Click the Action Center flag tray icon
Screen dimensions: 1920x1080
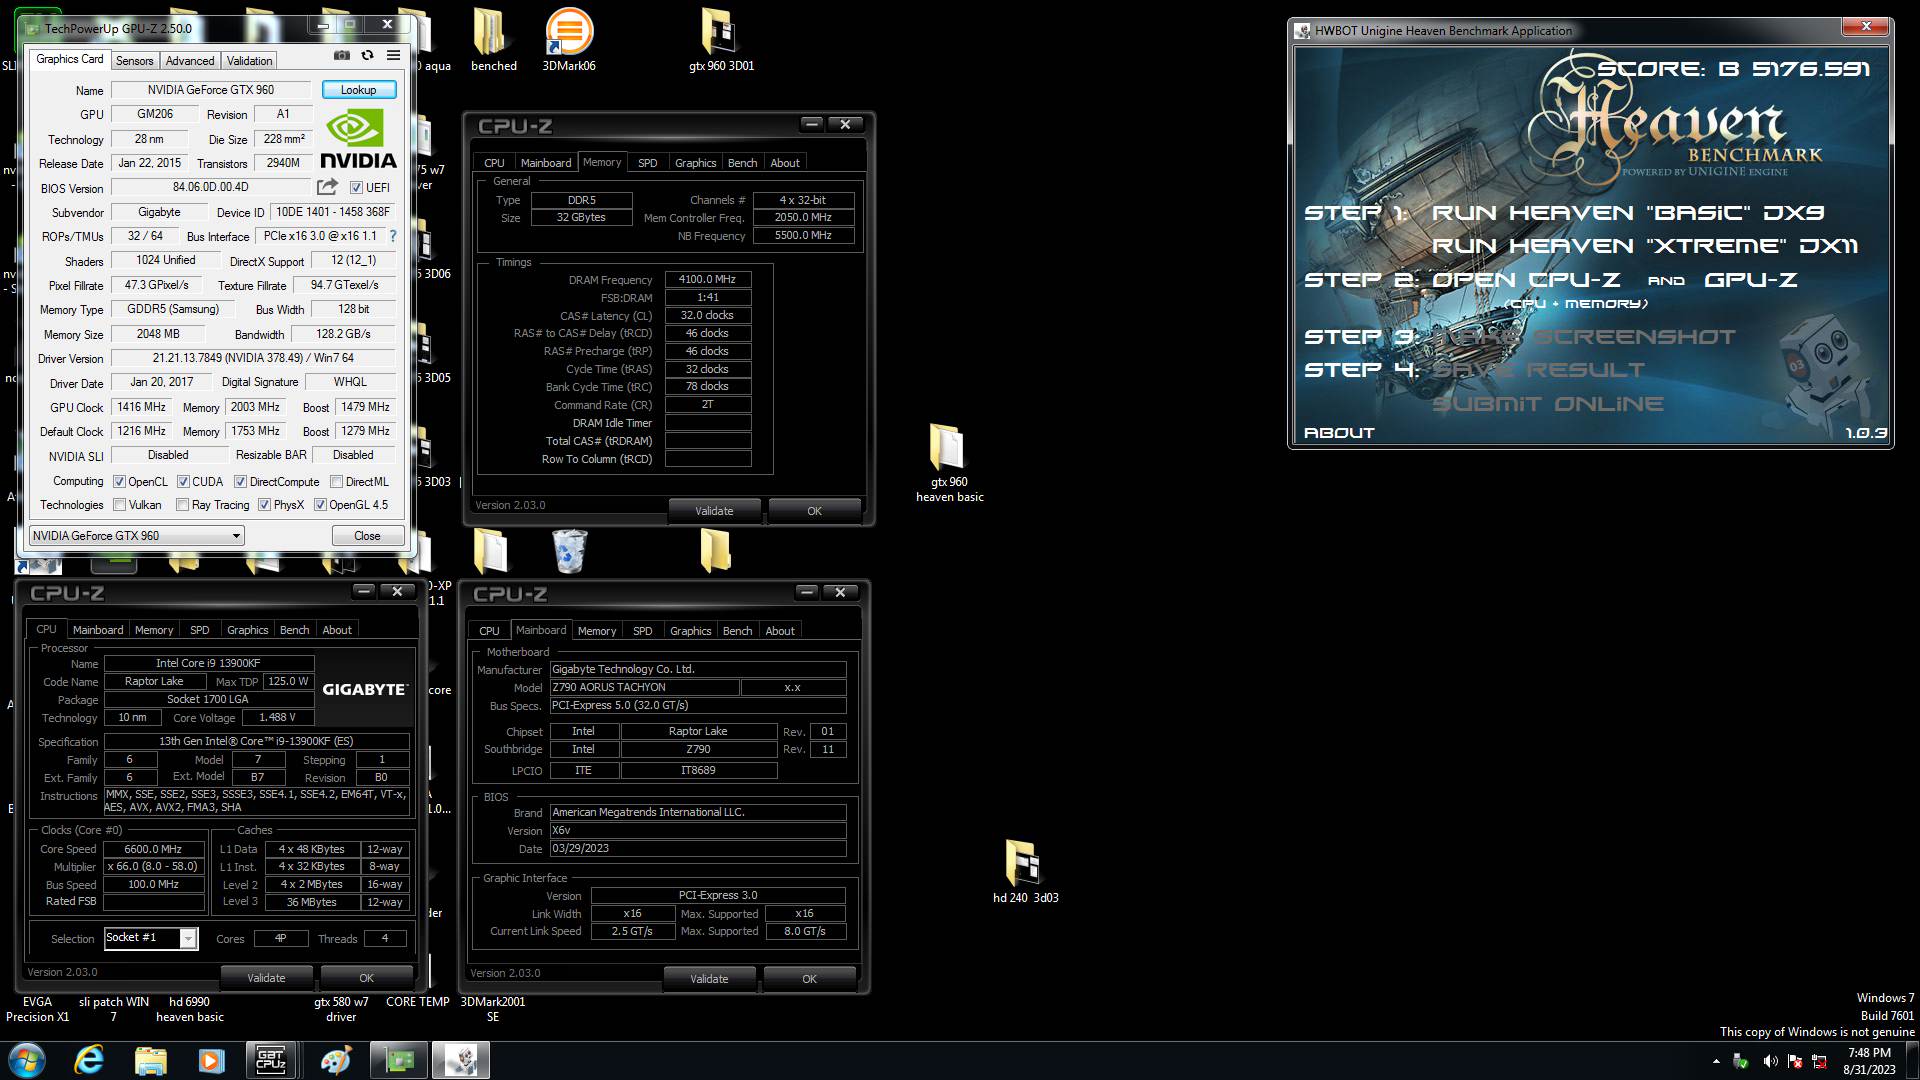coord(1794,1061)
